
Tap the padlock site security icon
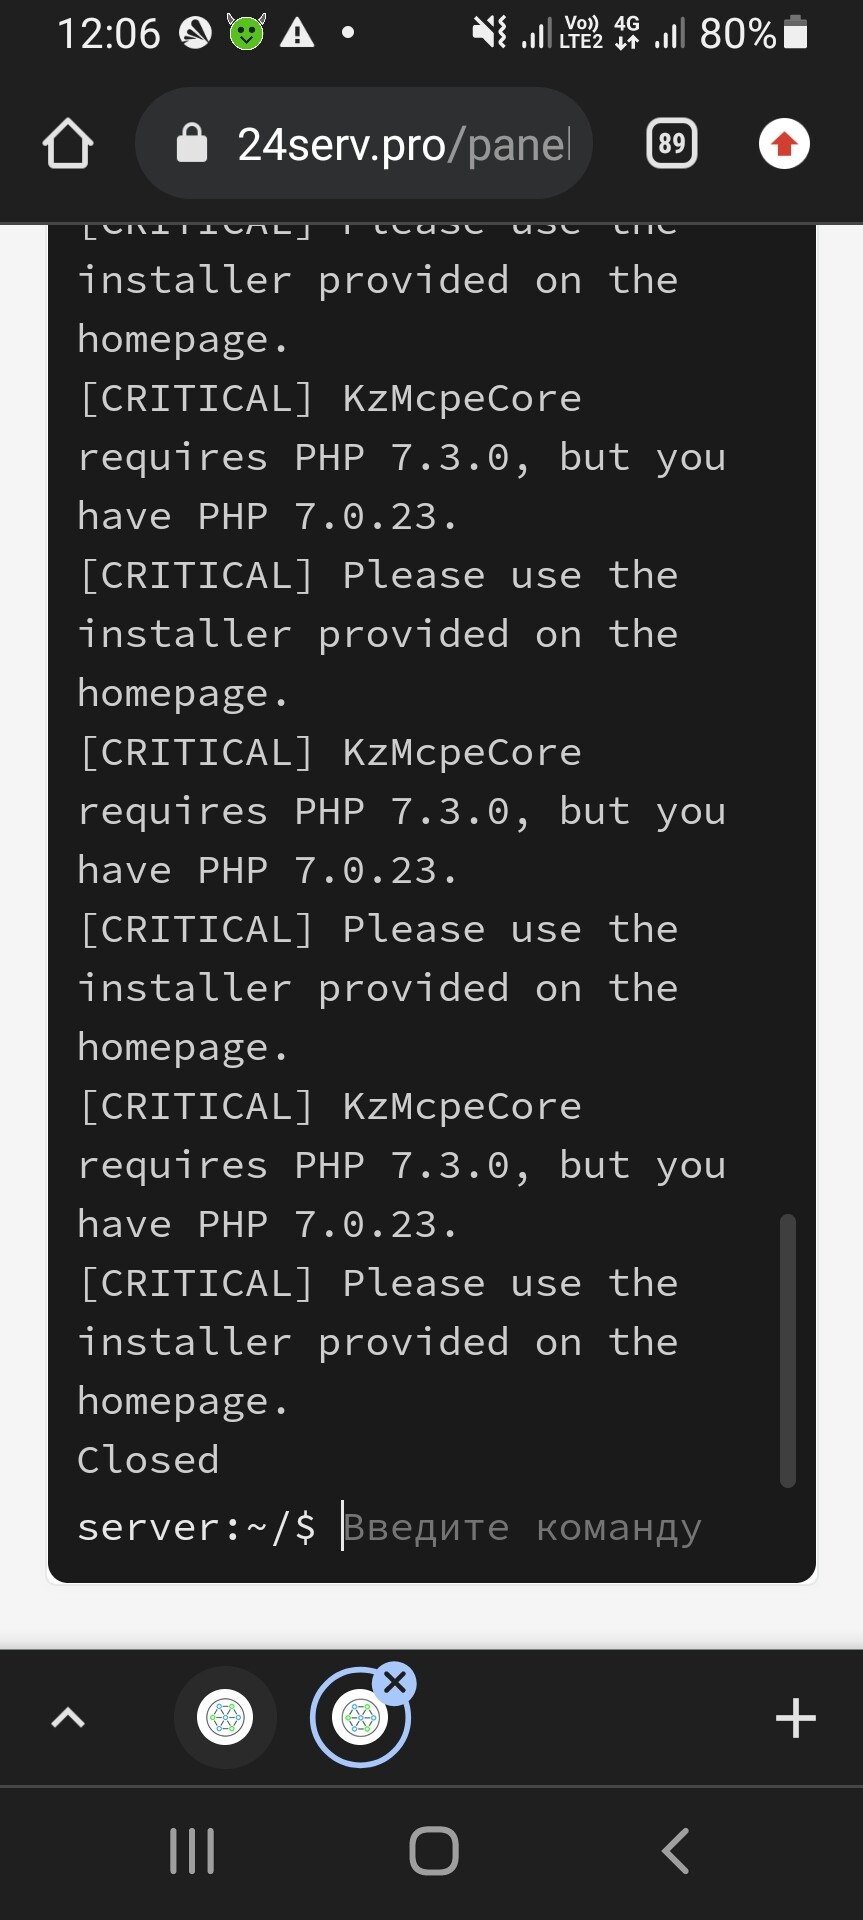pos(191,144)
